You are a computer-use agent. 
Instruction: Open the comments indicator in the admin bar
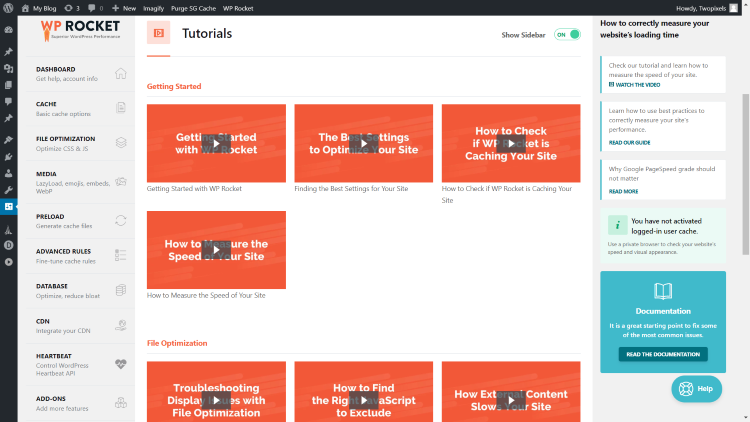click(95, 8)
